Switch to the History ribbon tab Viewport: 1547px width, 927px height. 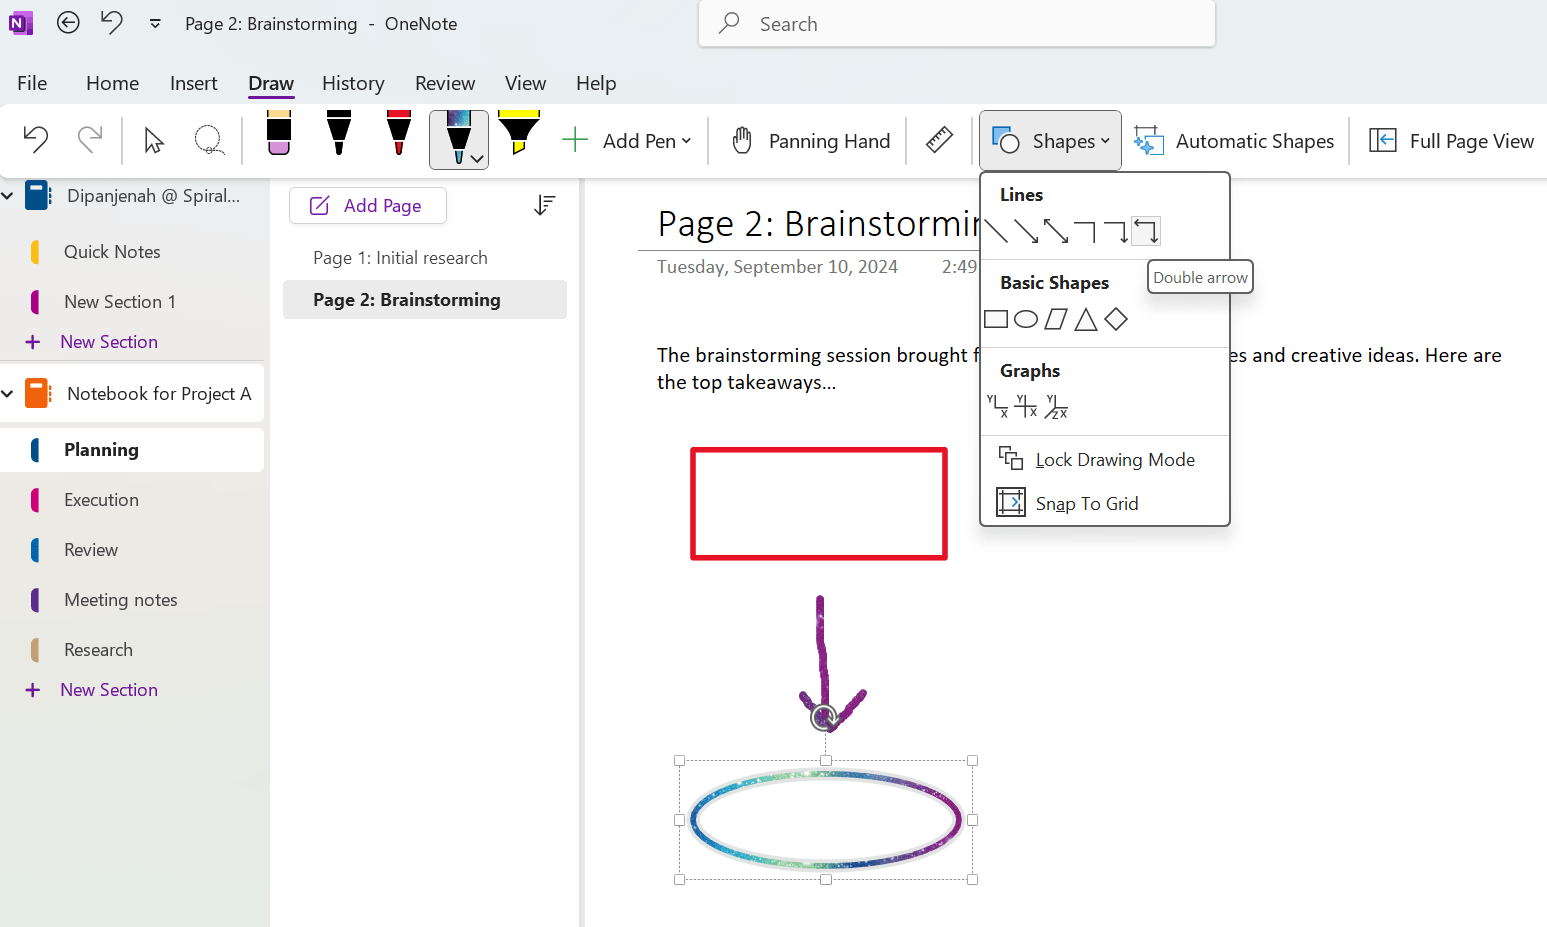(x=353, y=83)
